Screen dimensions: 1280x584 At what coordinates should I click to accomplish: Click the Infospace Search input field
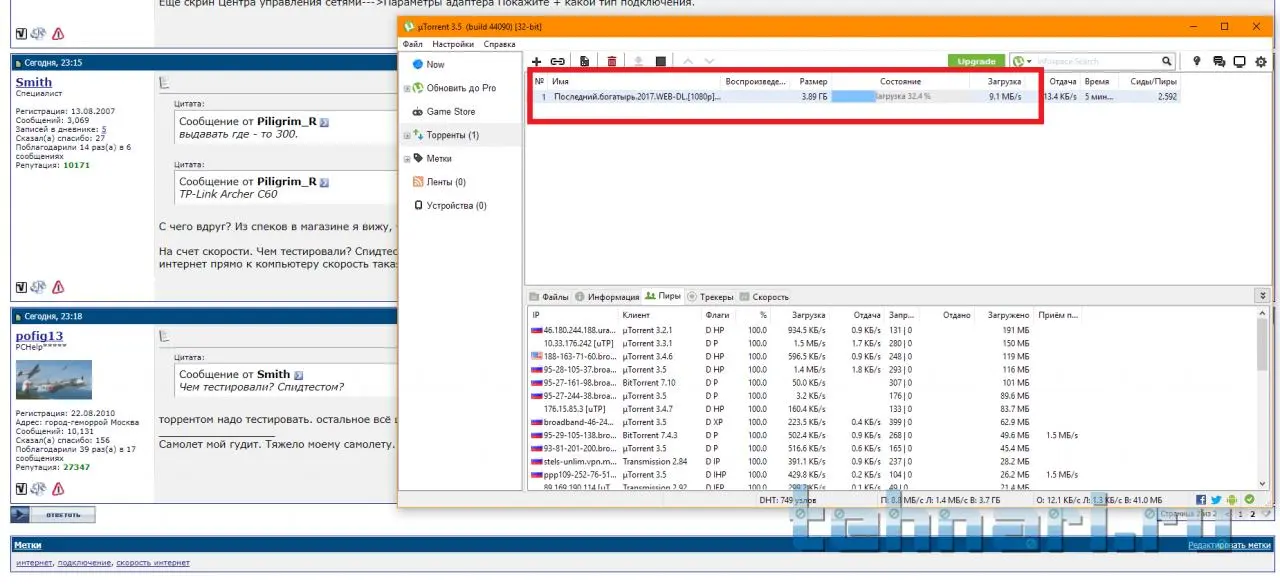click(x=1097, y=62)
